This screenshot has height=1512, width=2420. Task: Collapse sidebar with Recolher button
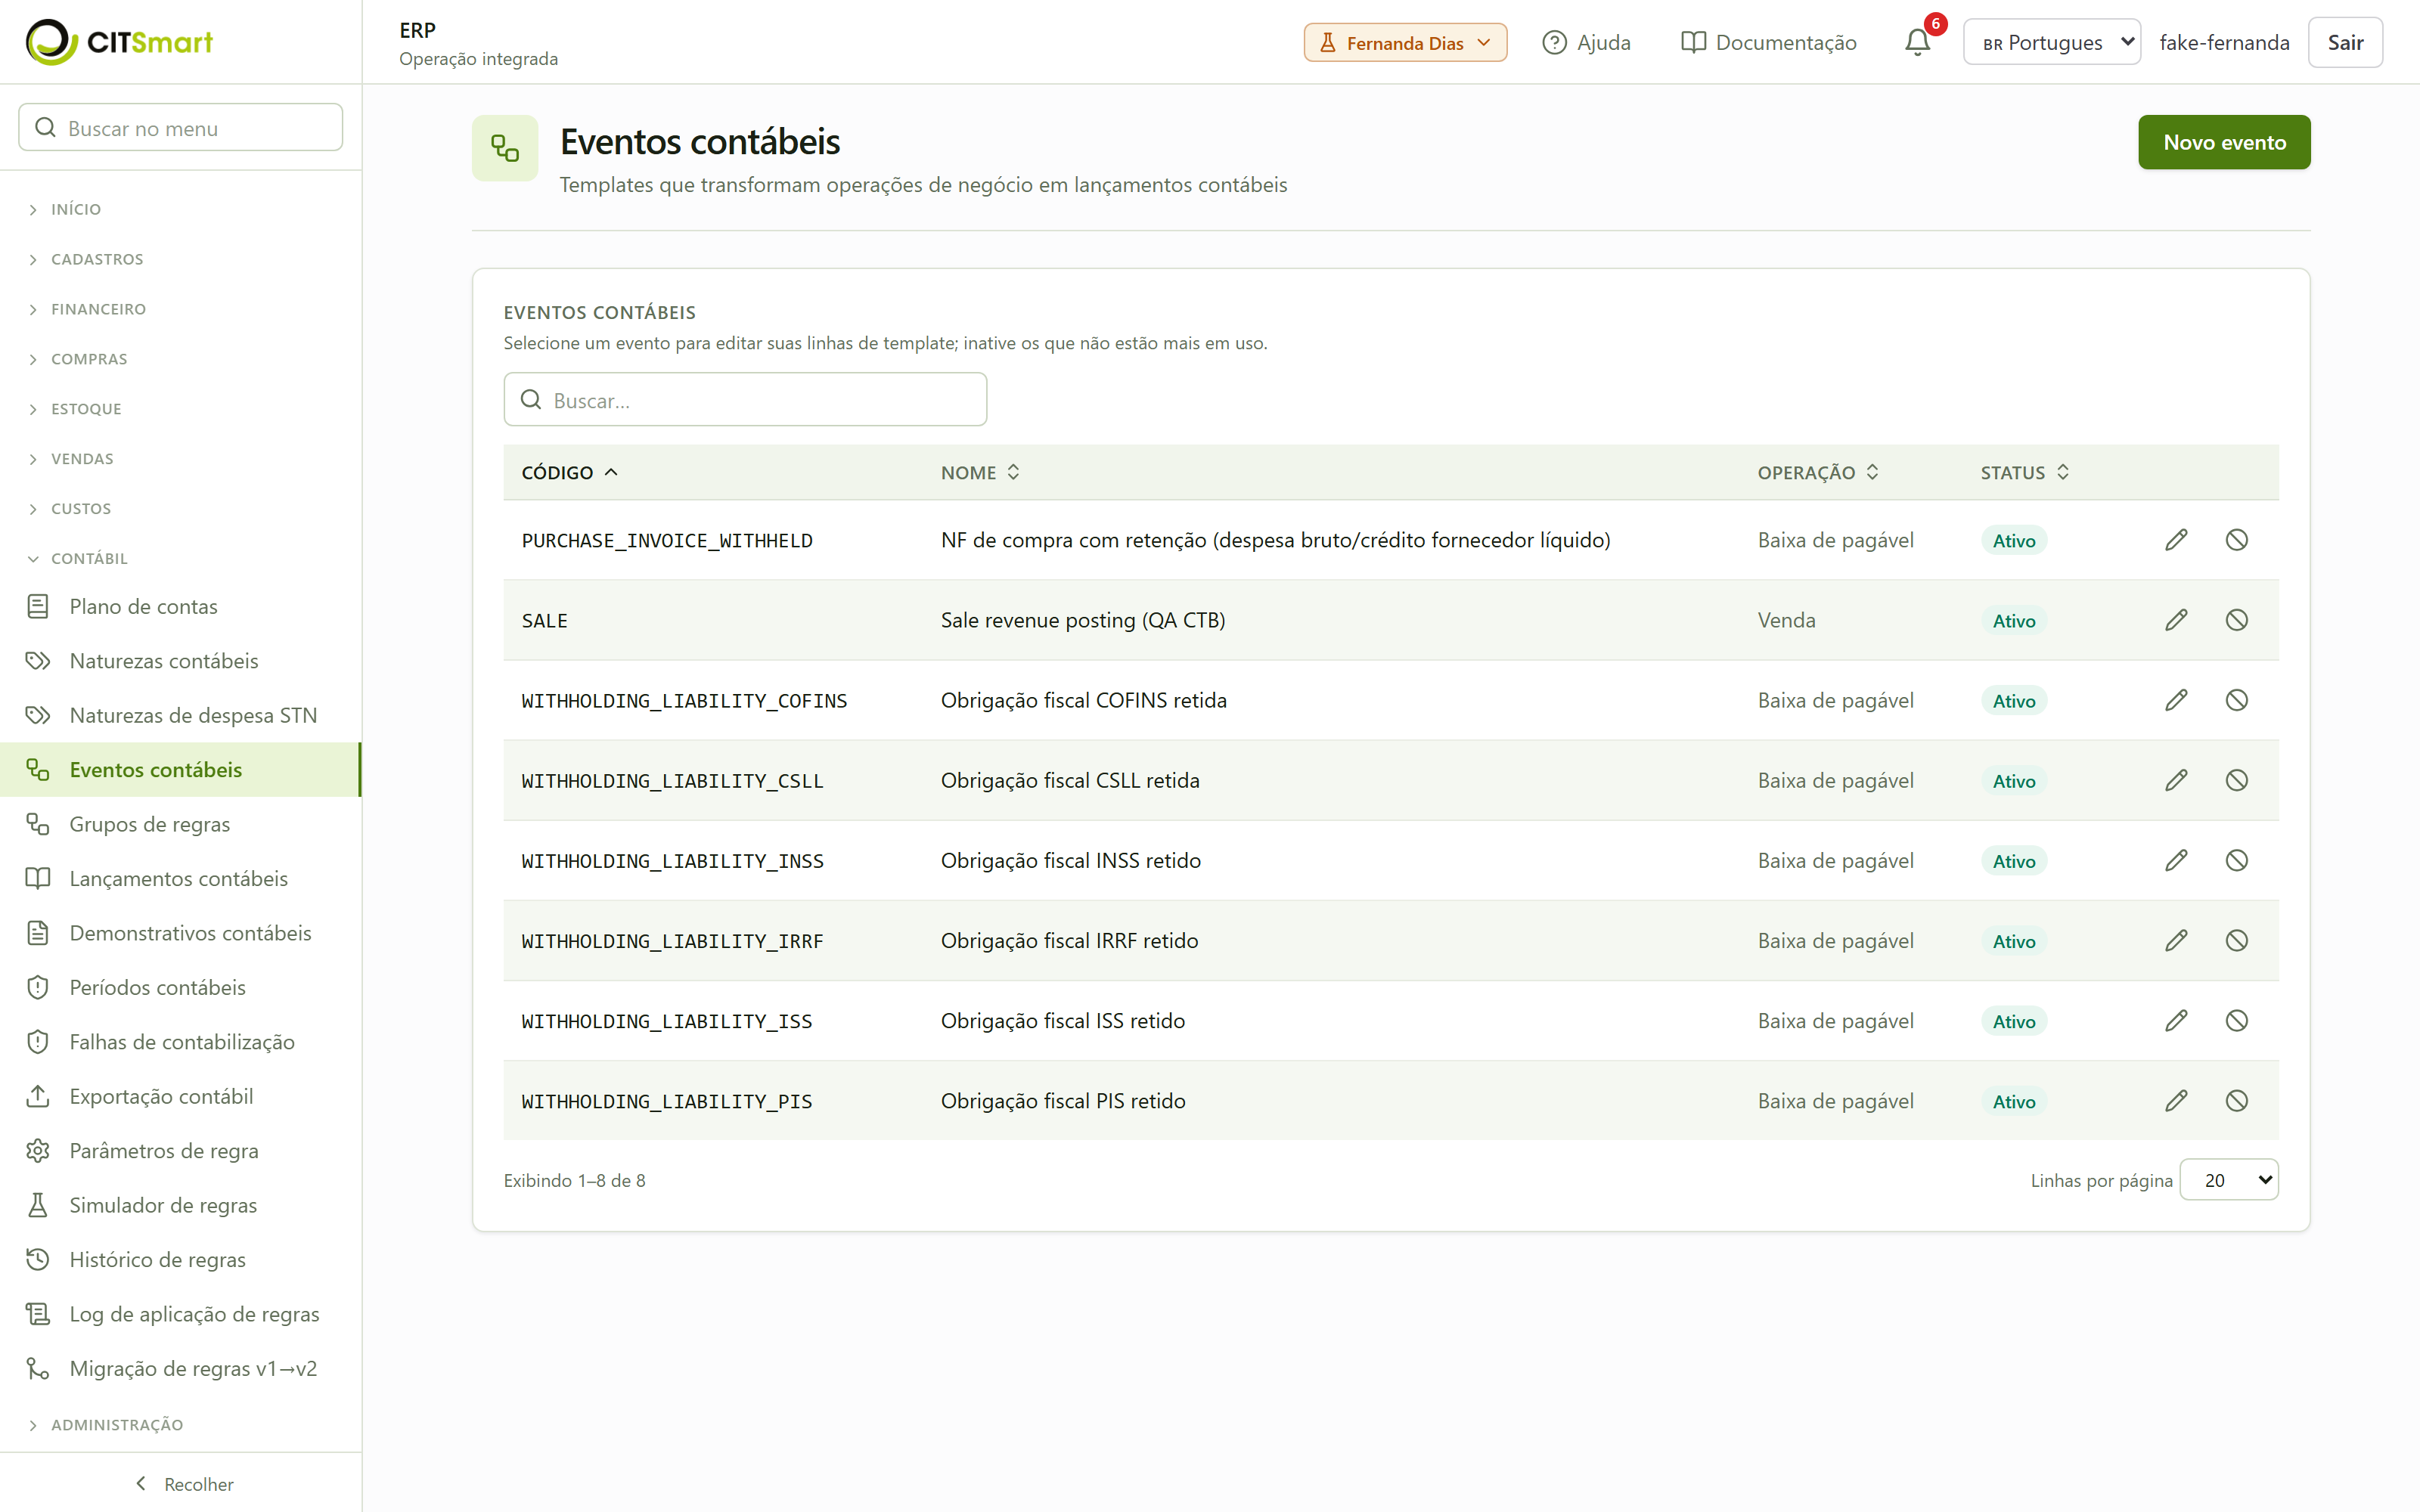(183, 1484)
